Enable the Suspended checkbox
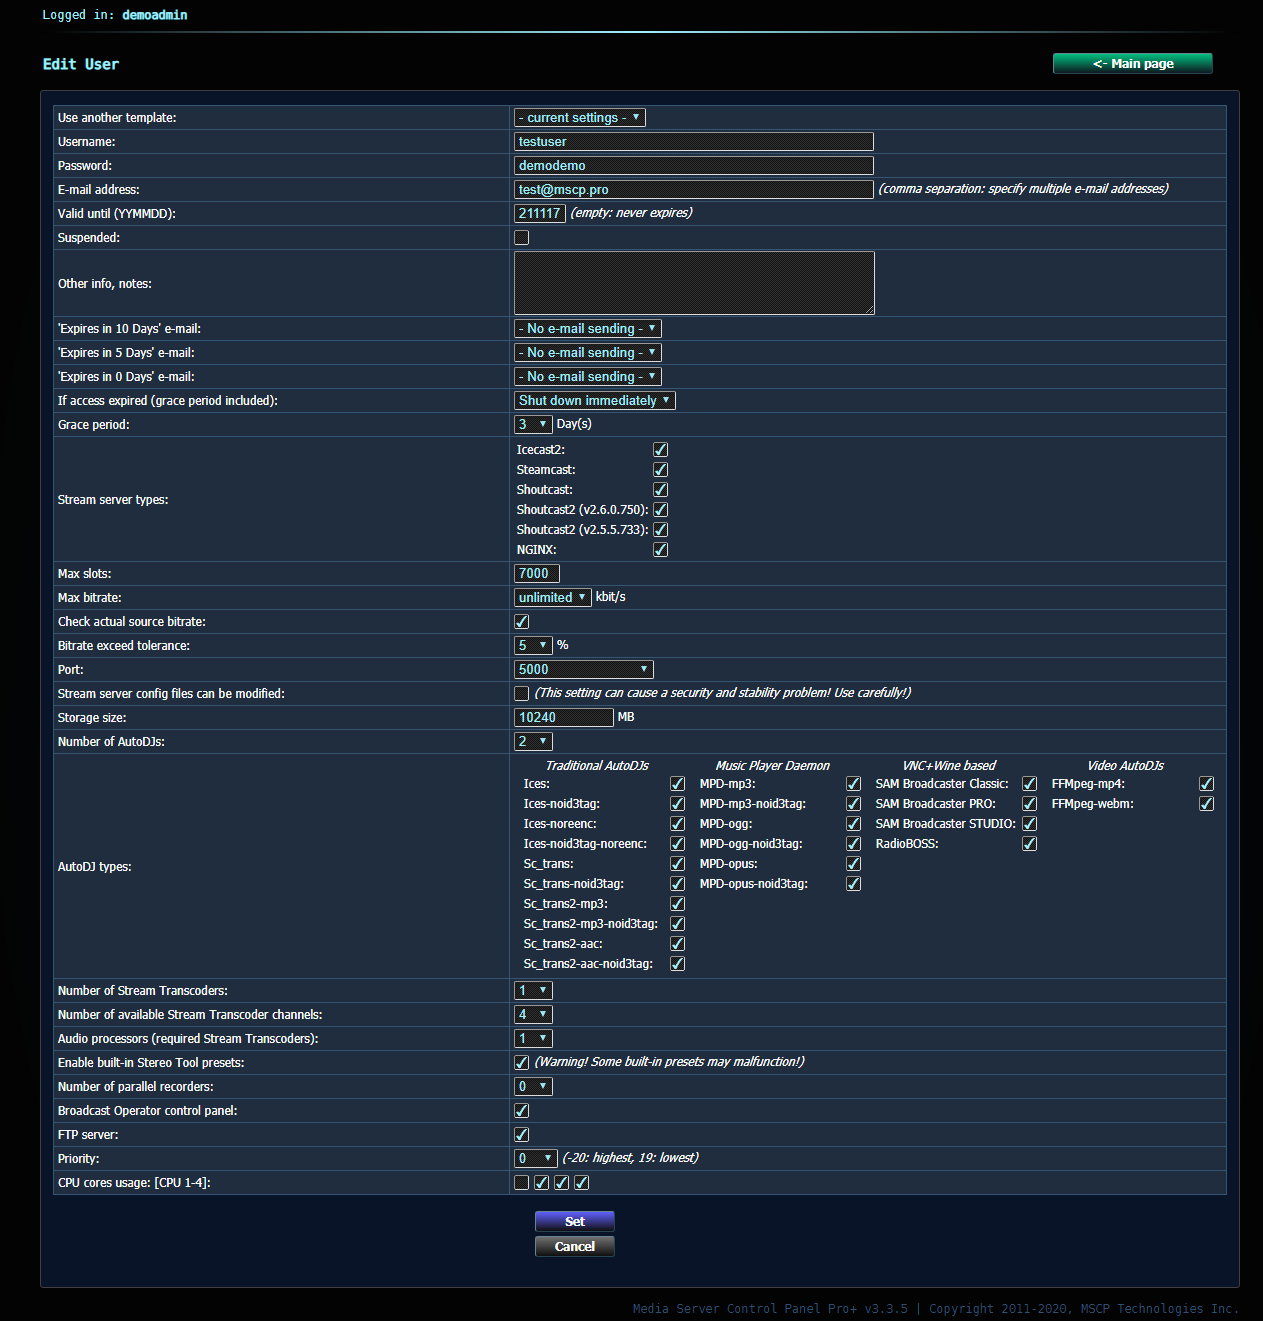 (521, 237)
